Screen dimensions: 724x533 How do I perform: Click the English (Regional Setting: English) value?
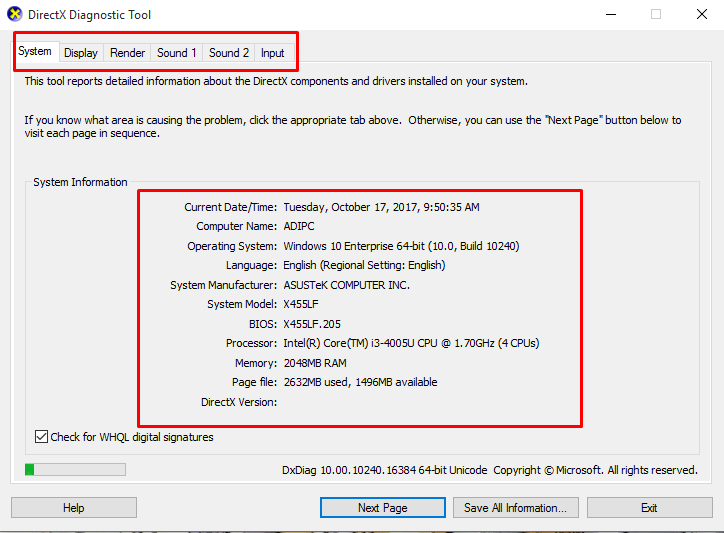point(364,265)
